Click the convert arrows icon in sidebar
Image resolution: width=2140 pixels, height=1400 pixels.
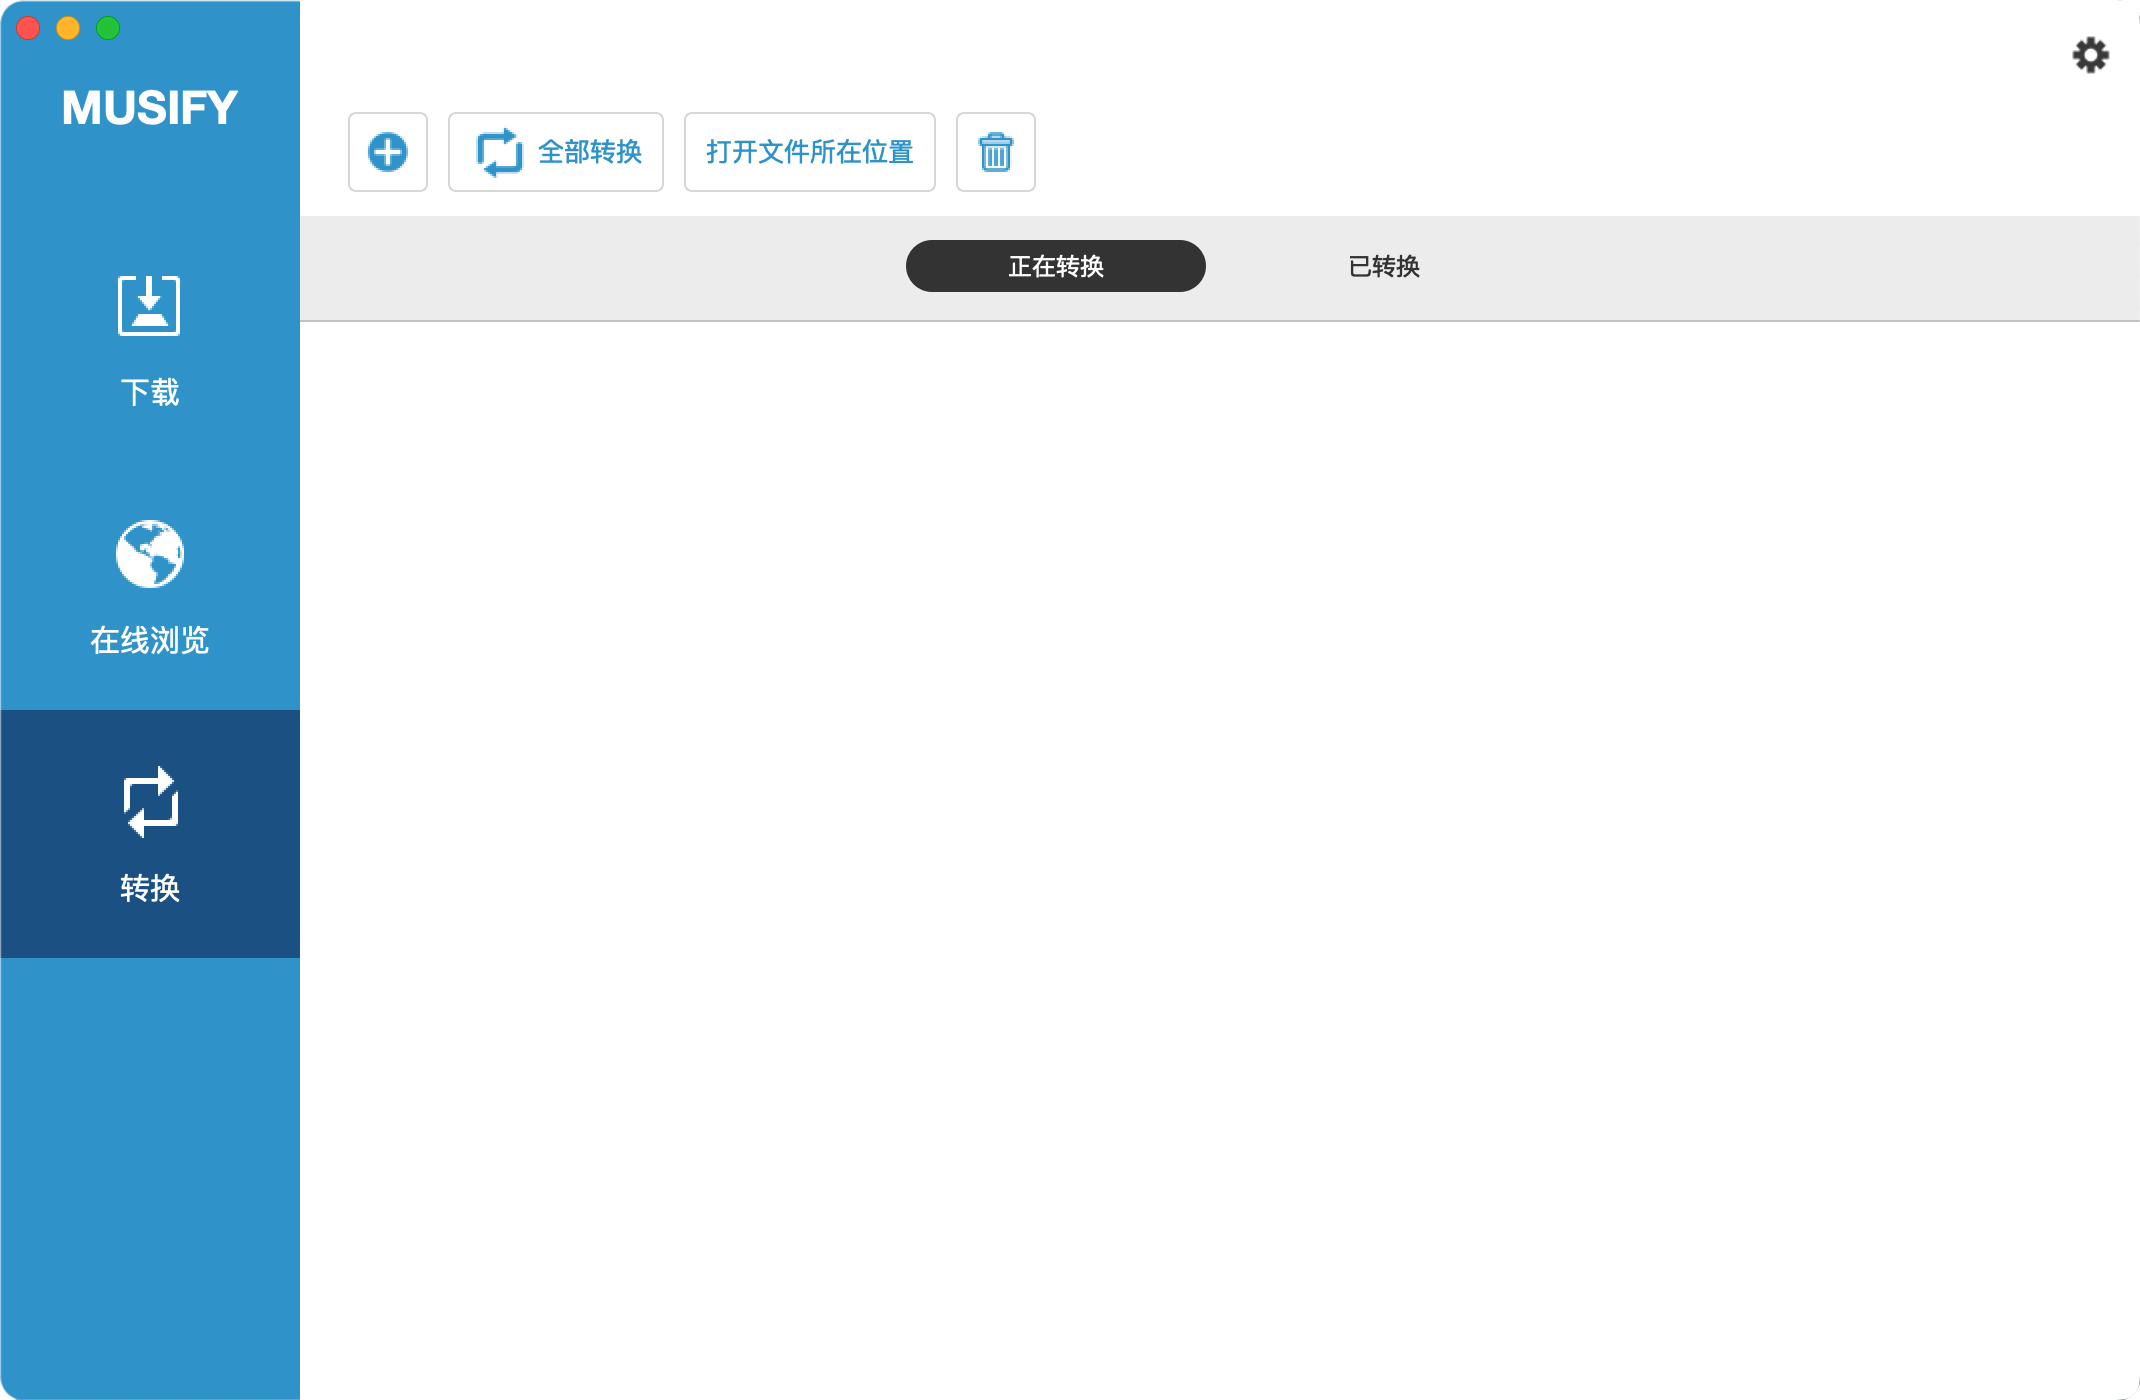tap(150, 802)
